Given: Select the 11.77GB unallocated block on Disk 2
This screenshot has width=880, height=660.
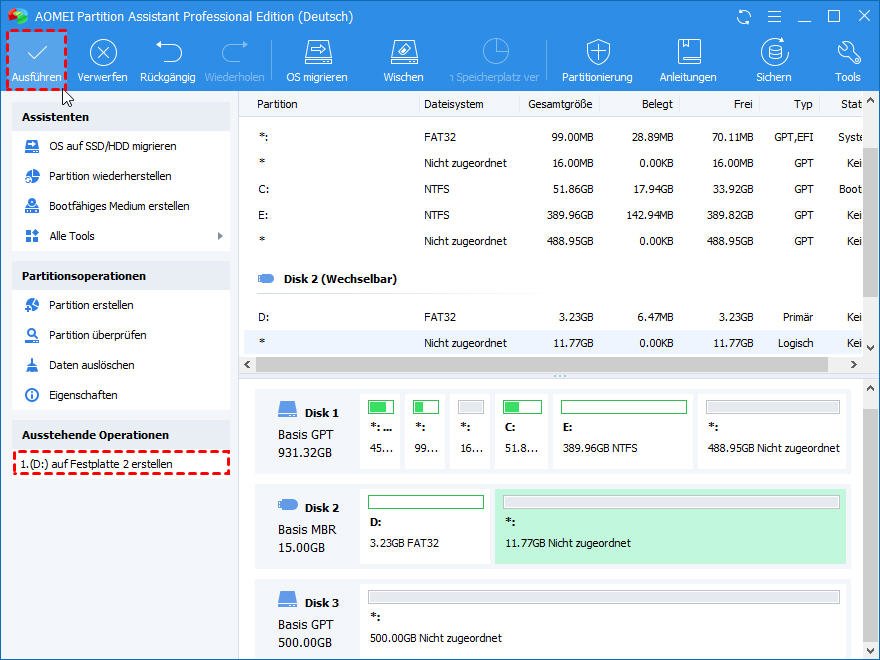Looking at the screenshot, I should pos(670,526).
